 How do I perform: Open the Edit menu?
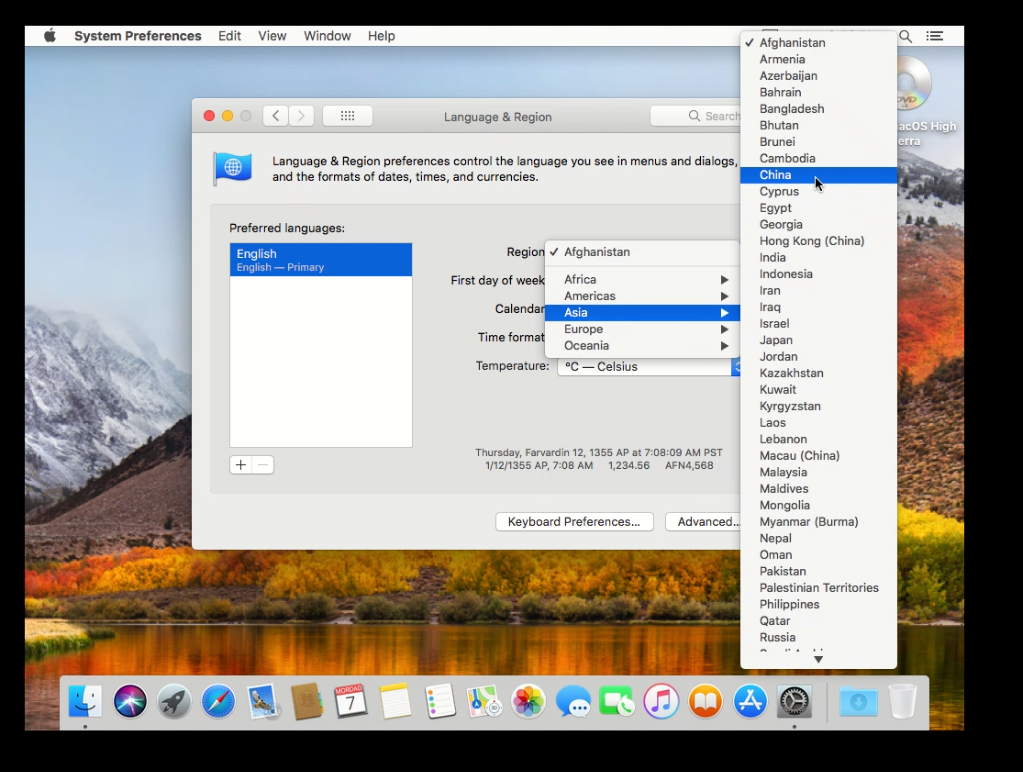[229, 36]
